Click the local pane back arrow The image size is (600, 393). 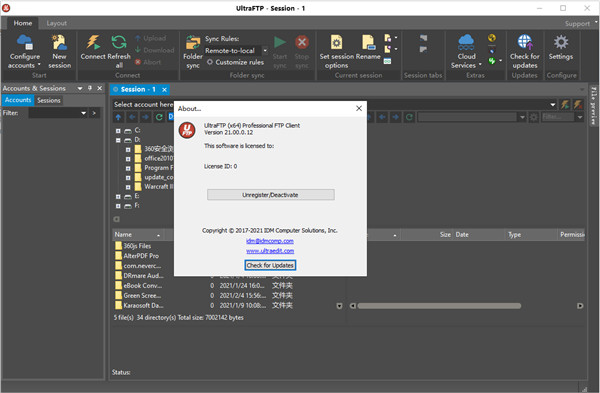click(x=132, y=117)
